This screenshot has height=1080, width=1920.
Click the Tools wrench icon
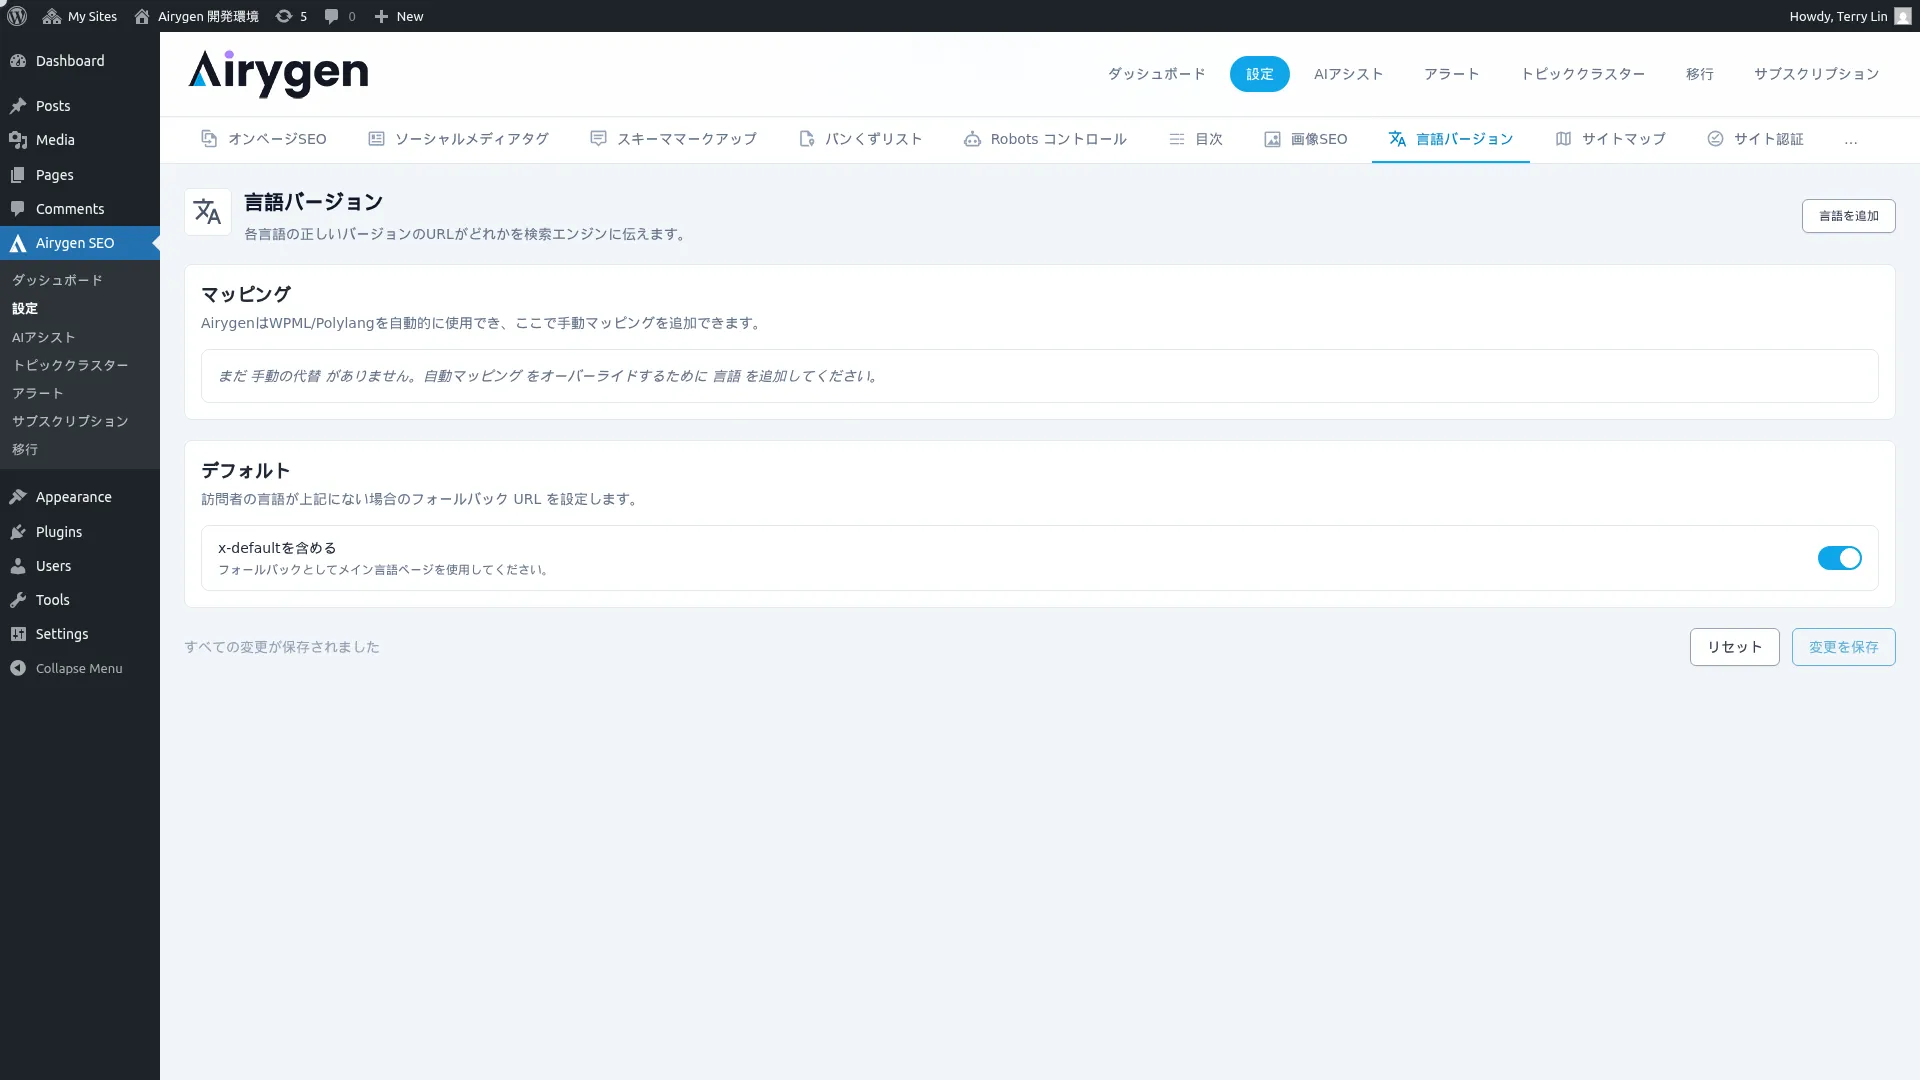18,600
